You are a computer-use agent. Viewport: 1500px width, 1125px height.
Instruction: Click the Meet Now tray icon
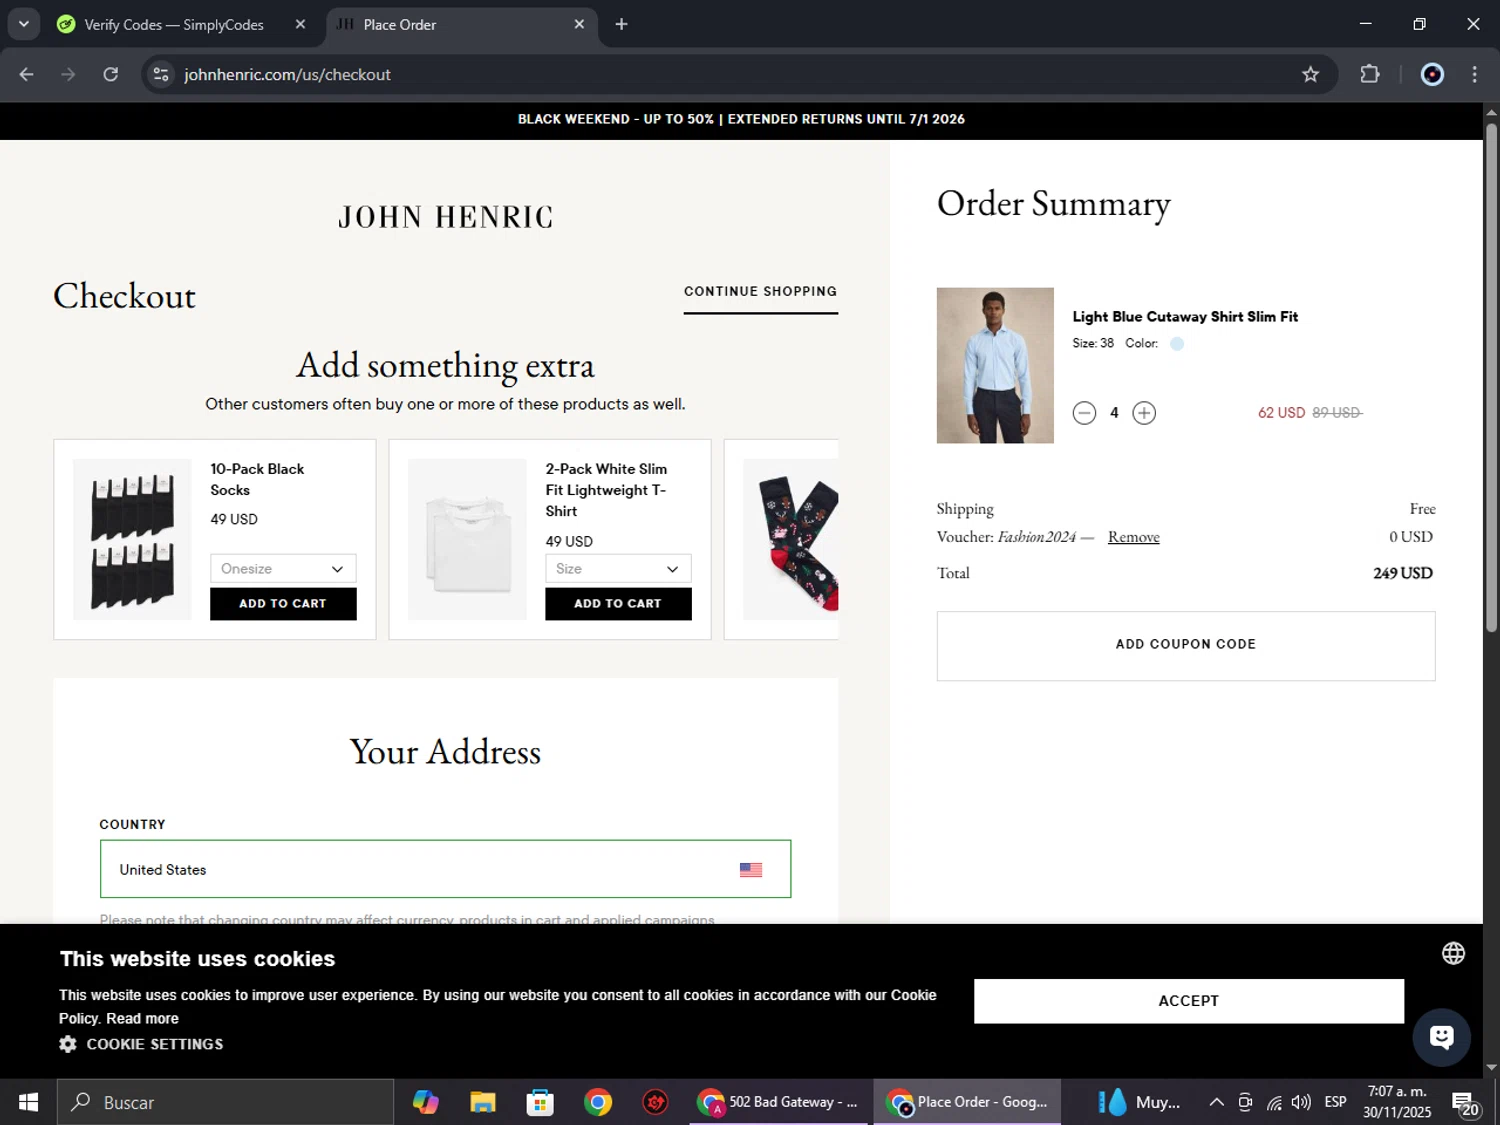click(1245, 1102)
